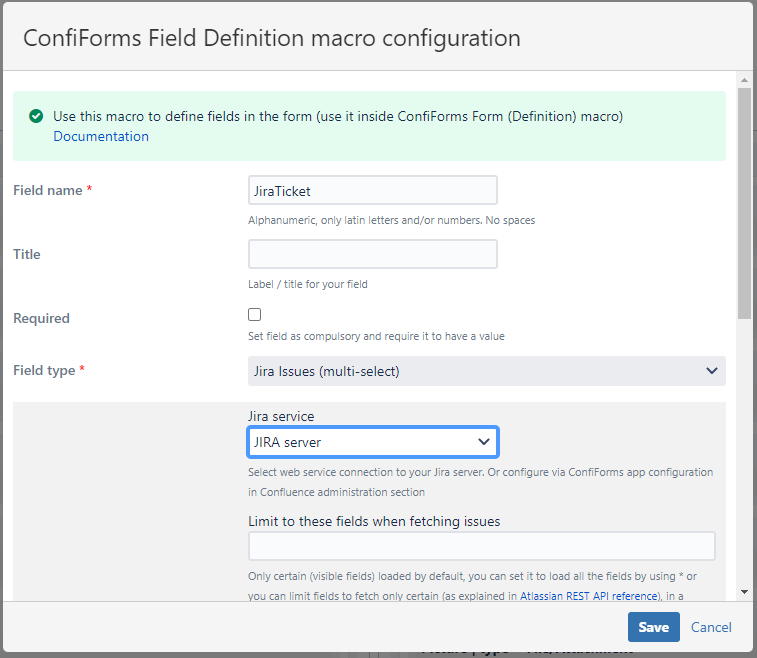The width and height of the screenshot is (757, 658).
Task: Expand the Jira service dropdown
Action: (373, 442)
